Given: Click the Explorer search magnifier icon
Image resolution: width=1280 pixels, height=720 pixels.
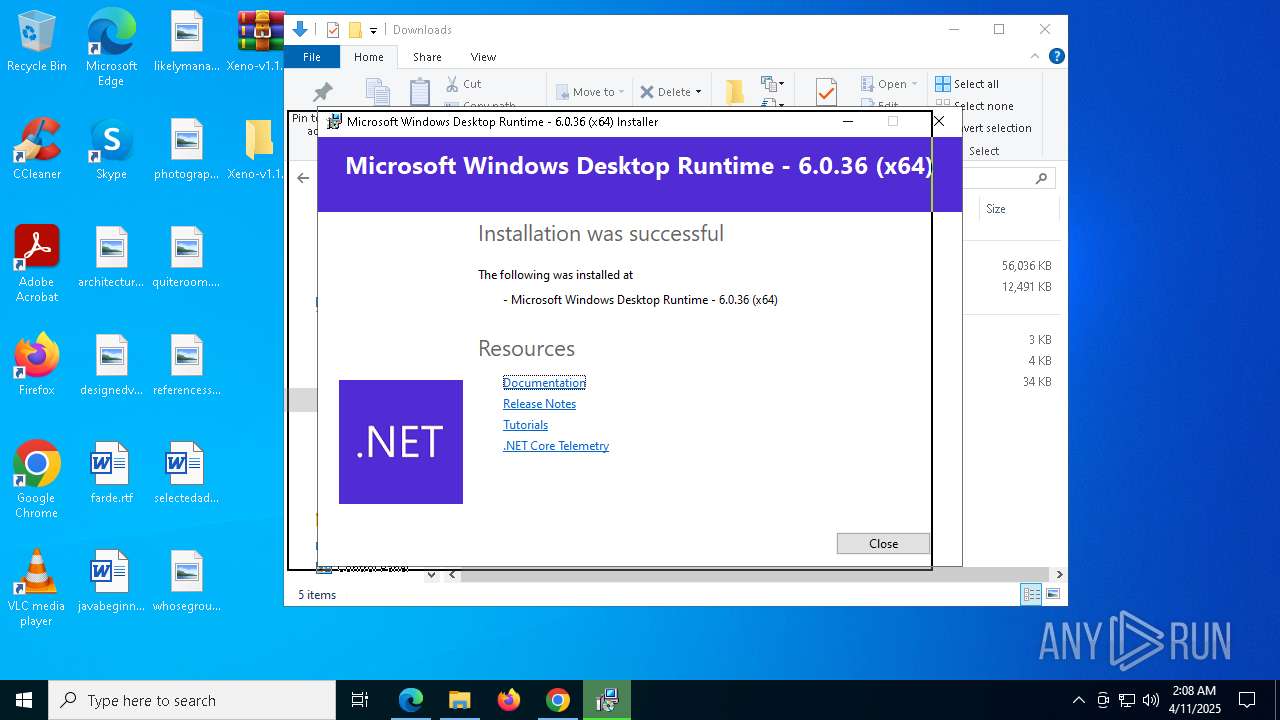Looking at the screenshot, I should coord(1041,178).
